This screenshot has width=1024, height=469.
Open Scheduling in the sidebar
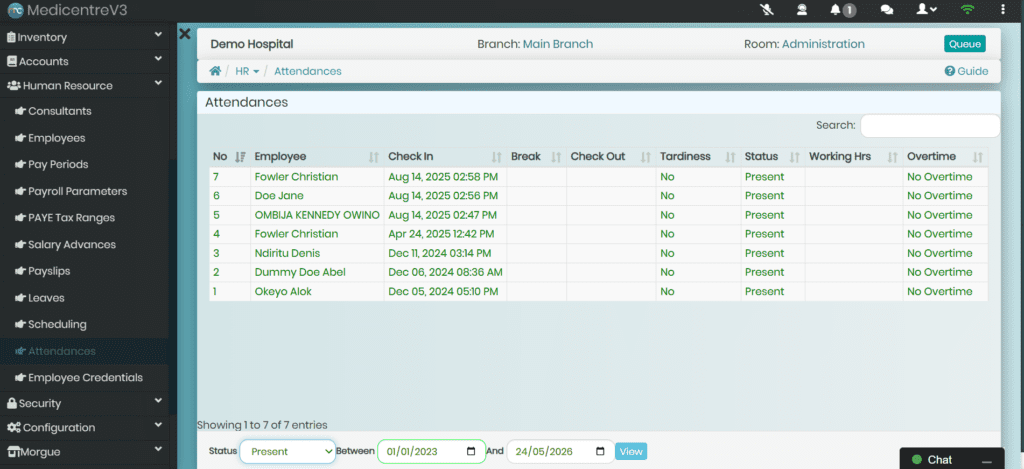click(x=57, y=324)
